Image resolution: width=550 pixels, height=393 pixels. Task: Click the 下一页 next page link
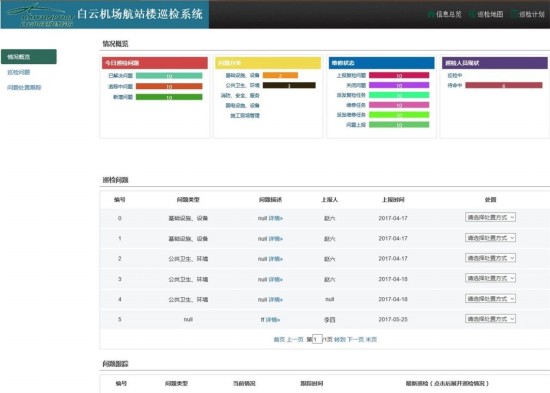pos(355,340)
